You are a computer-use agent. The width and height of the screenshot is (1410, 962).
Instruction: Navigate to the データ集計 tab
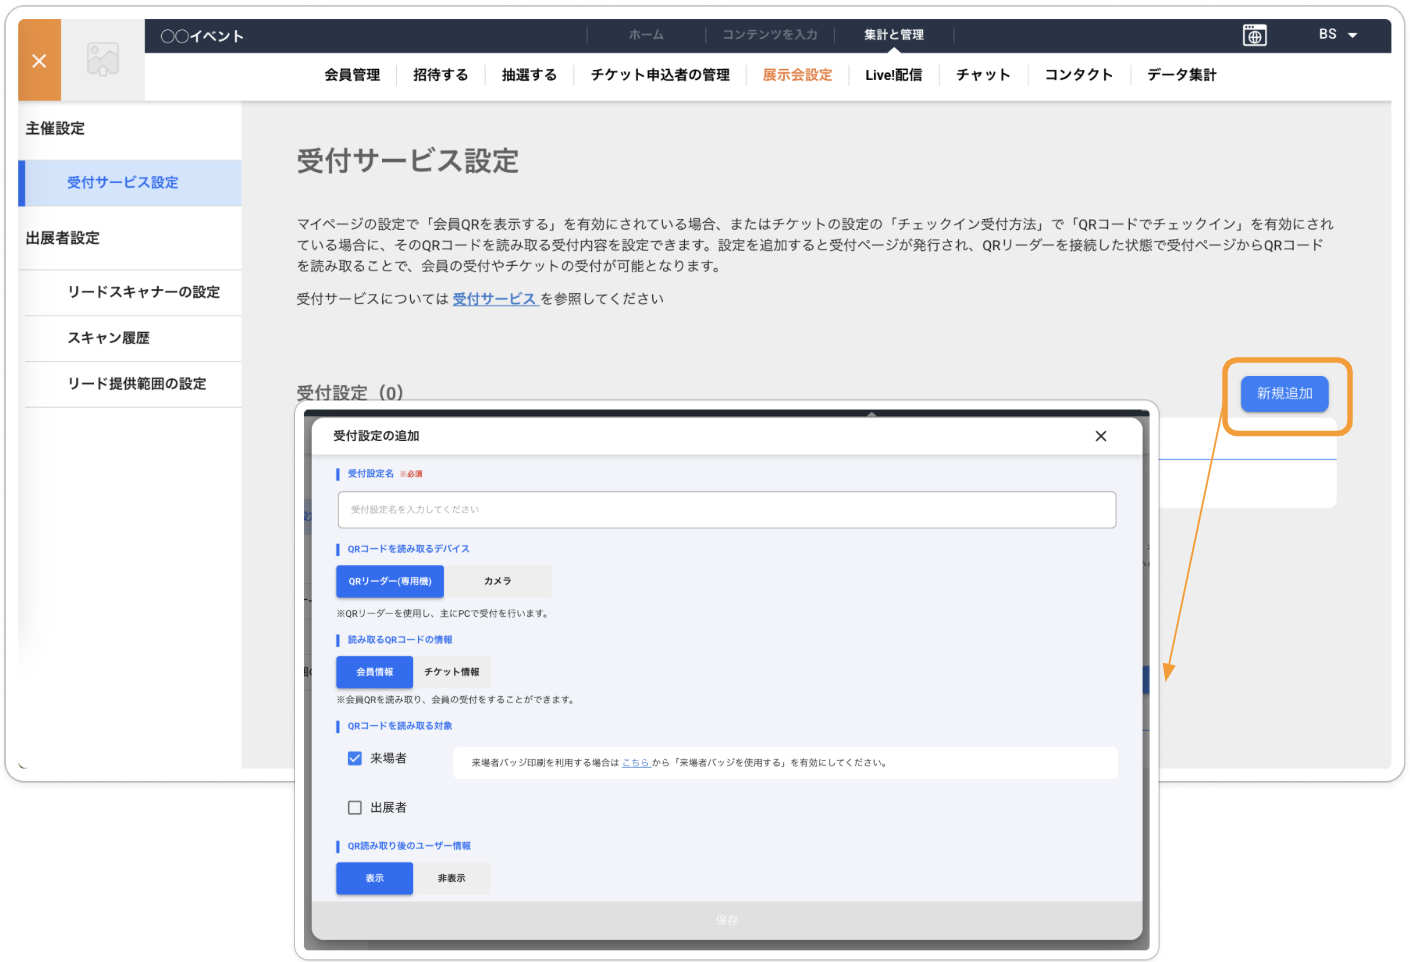tap(1181, 74)
